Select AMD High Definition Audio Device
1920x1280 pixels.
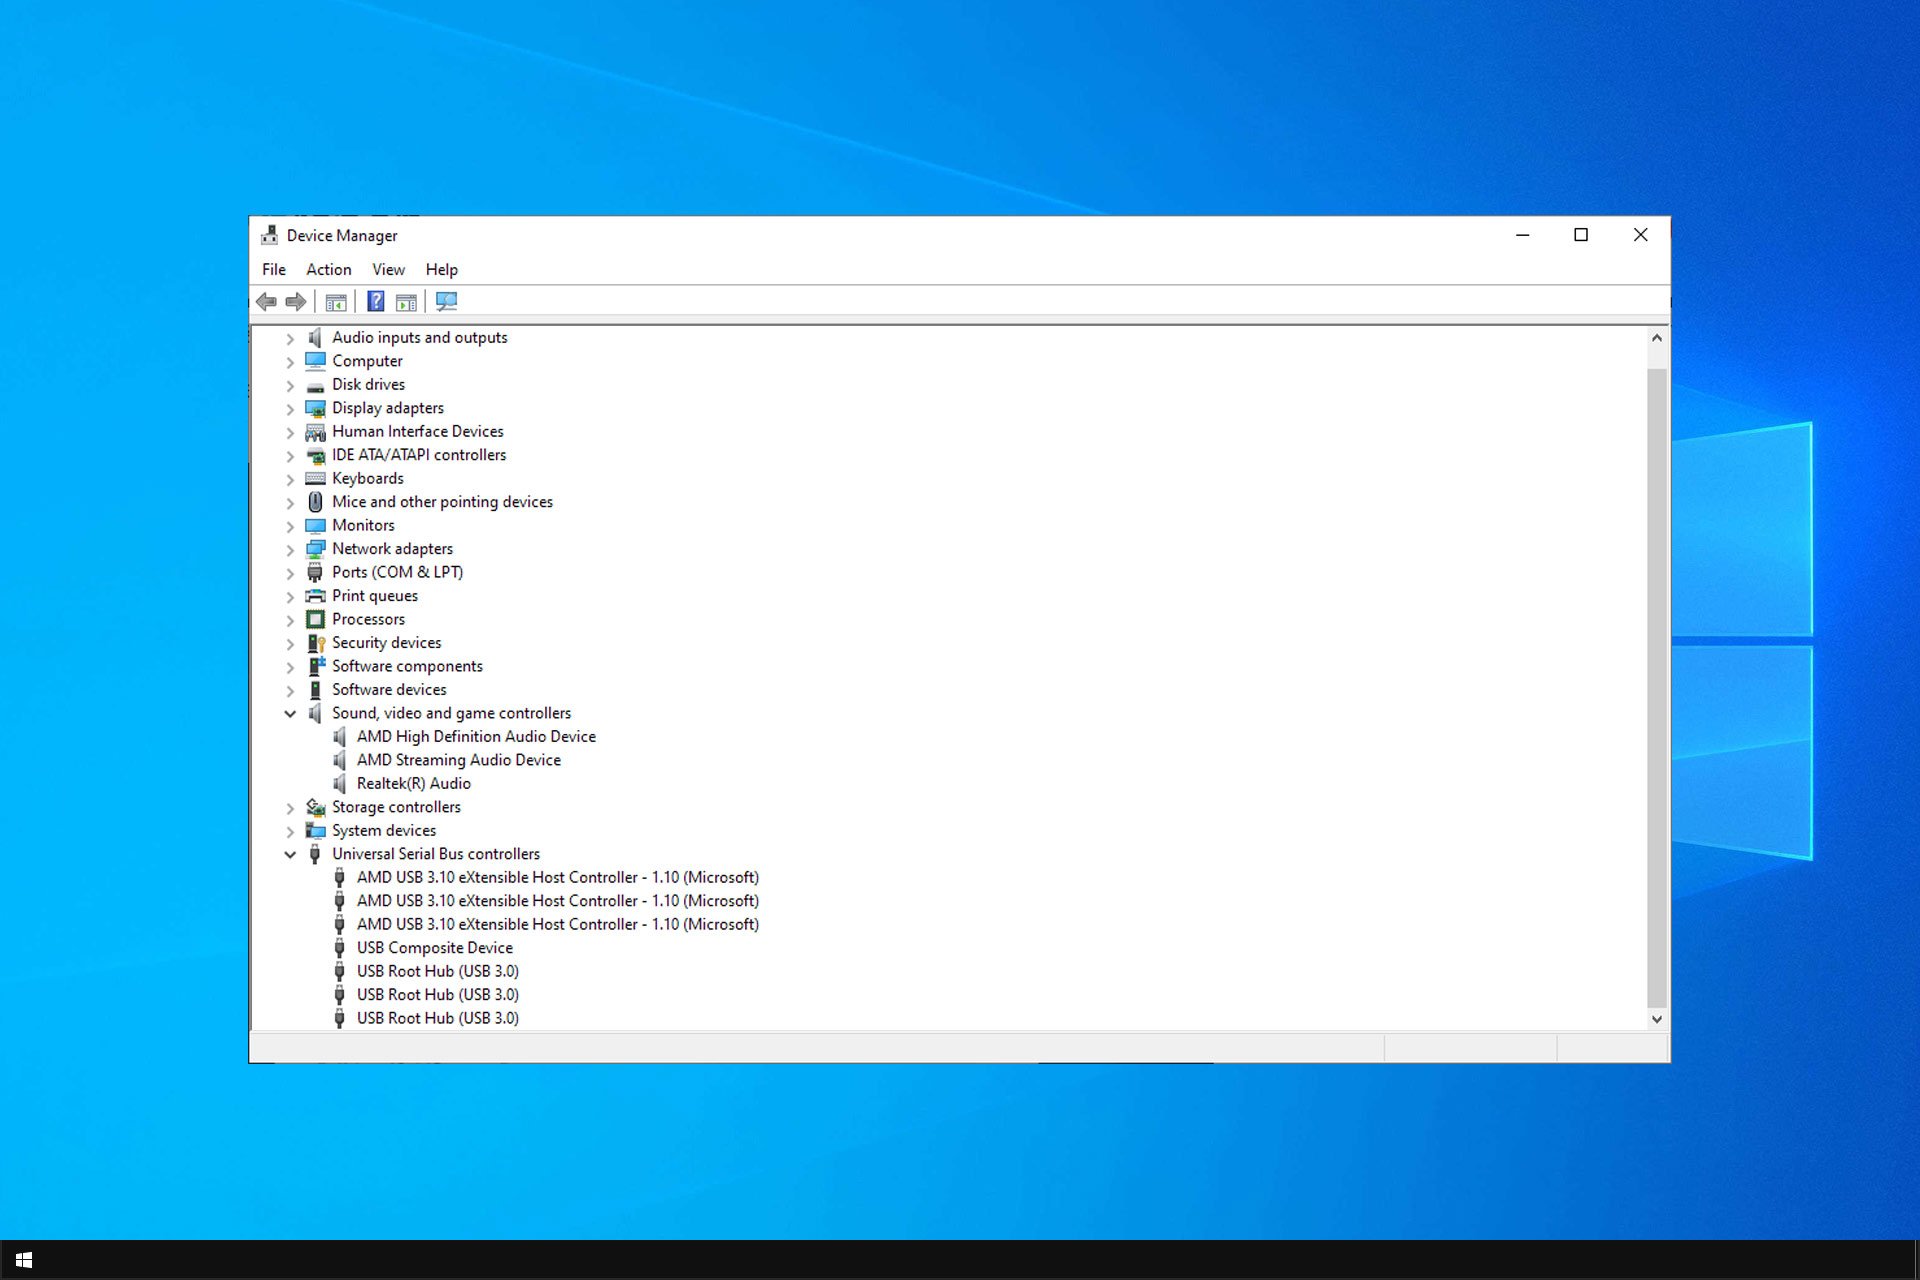pos(476,736)
